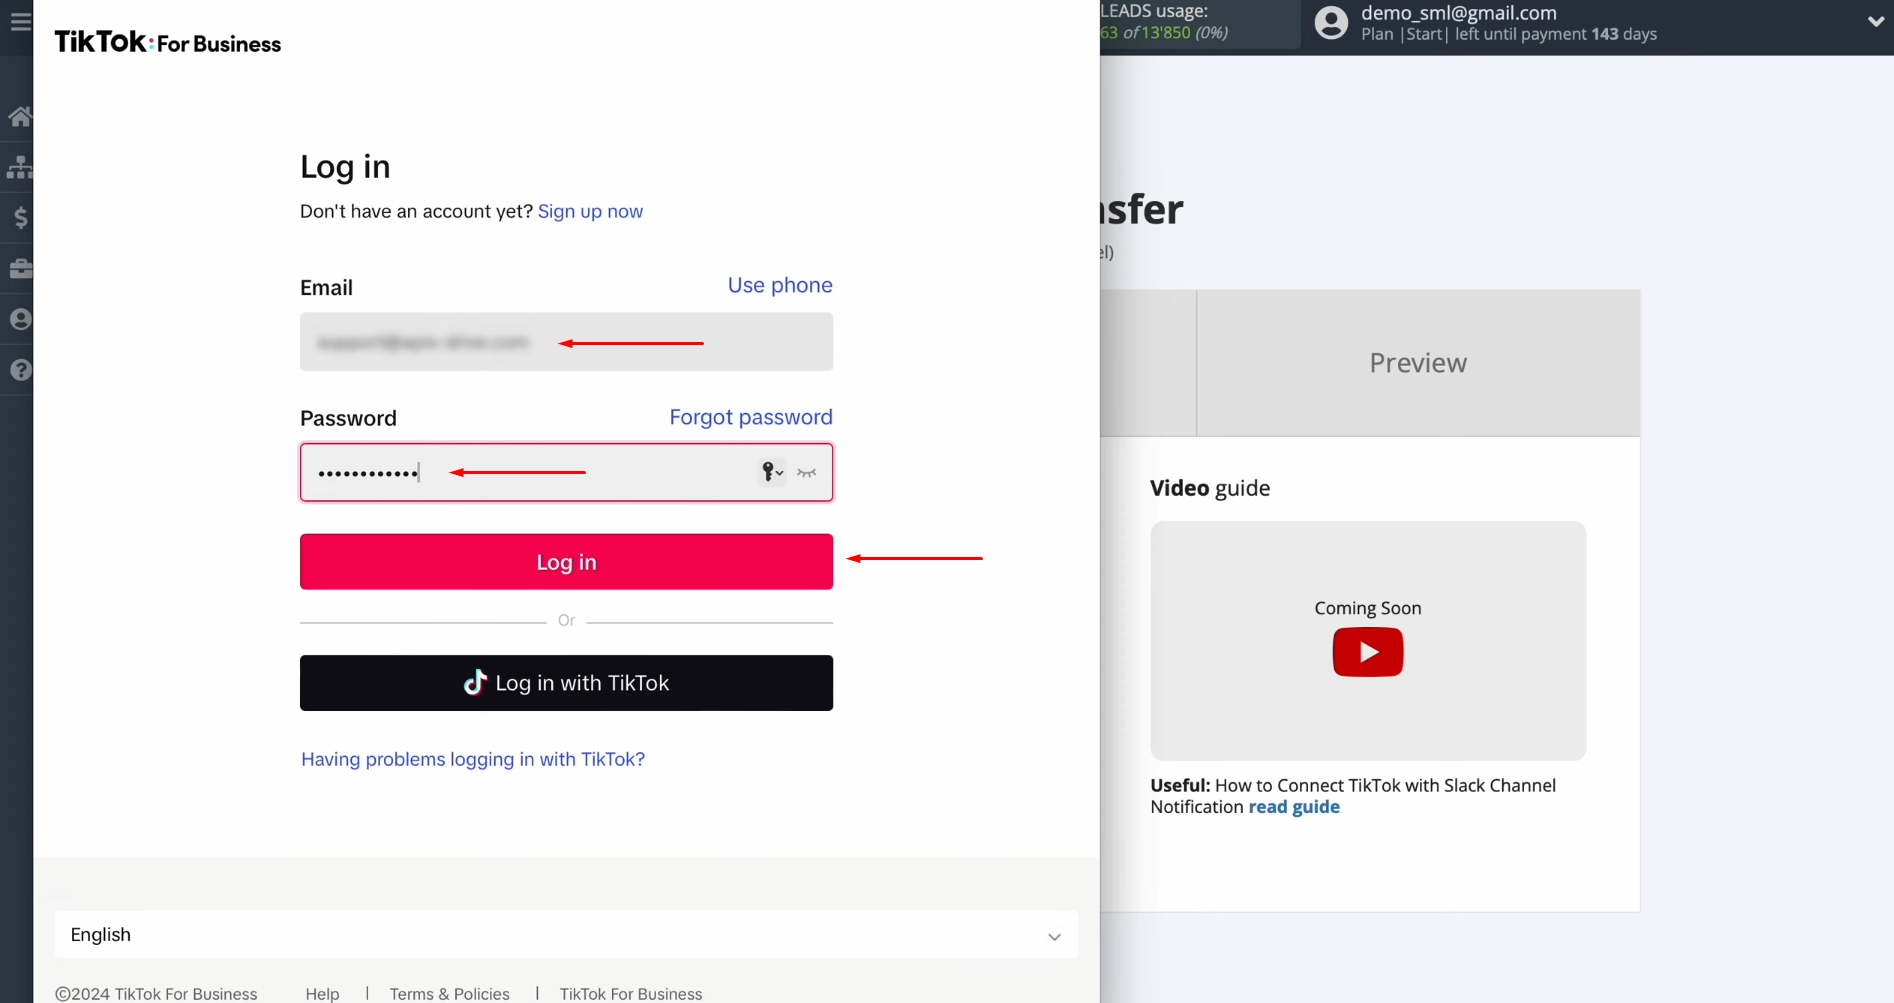The height and width of the screenshot is (1003, 1894).
Task: Open Having problems logging in with TikTok link
Action: tap(473, 759)
